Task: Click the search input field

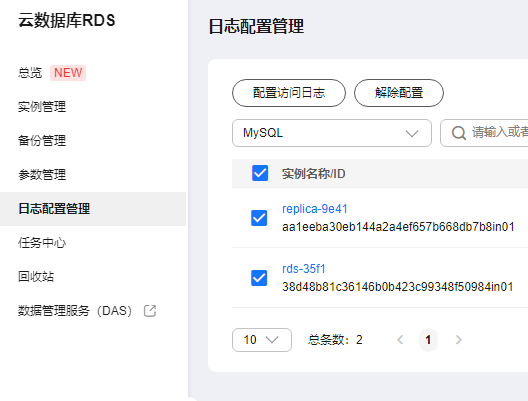Action: 484,133
